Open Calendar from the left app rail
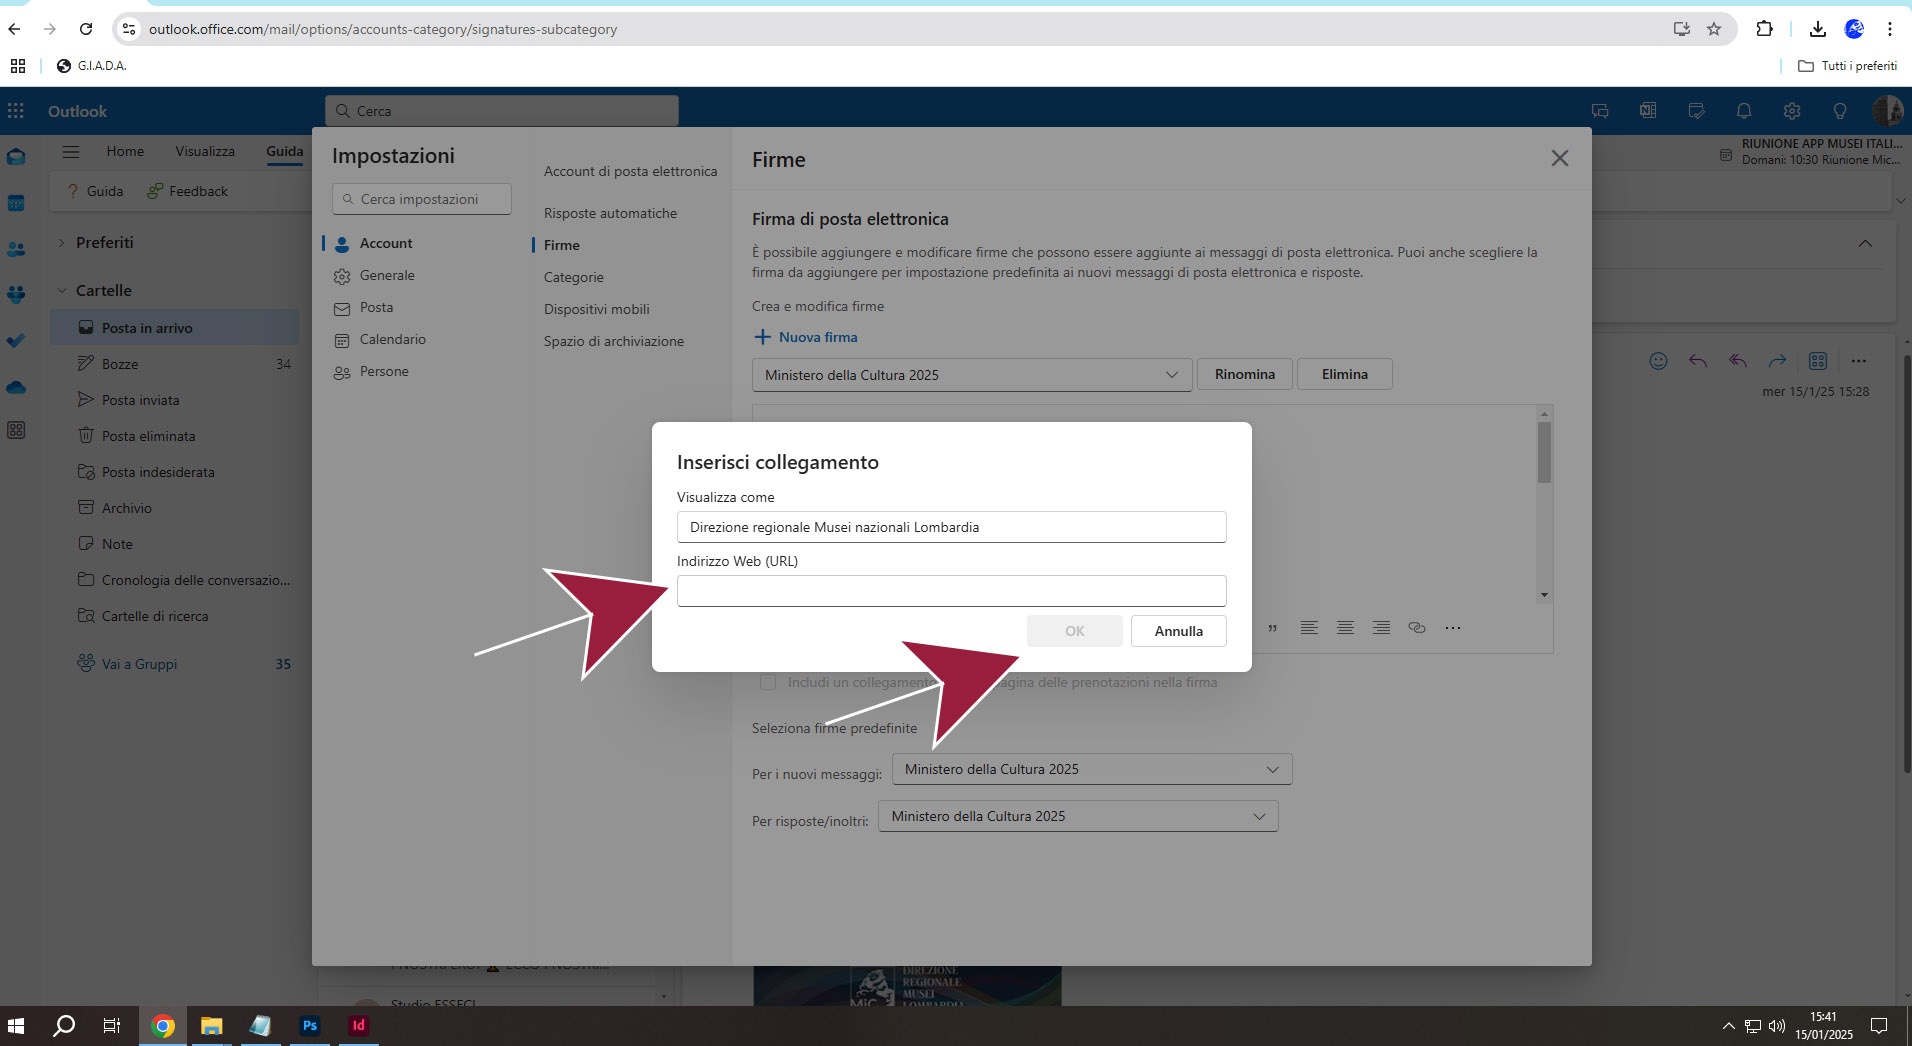 16,203
